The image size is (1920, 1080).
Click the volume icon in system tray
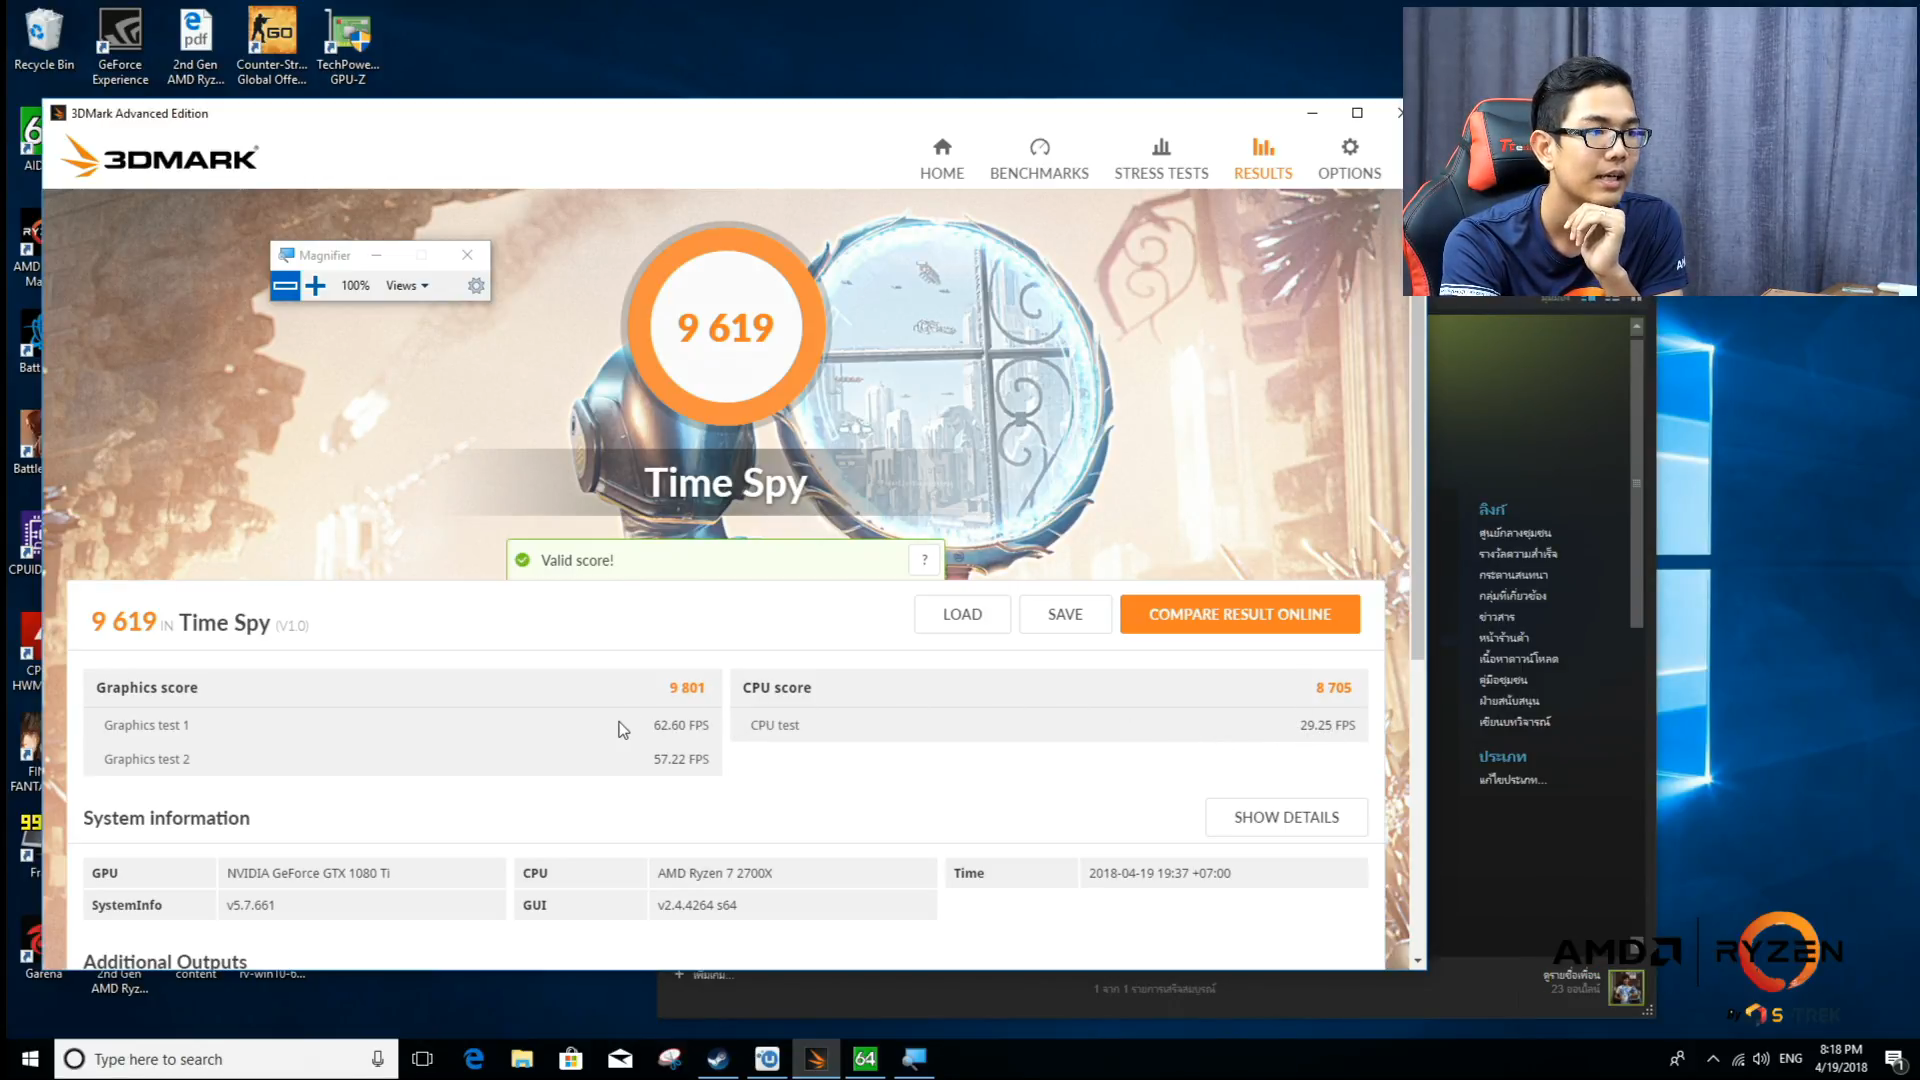pyautogui.click(x=1761, y=1059)
